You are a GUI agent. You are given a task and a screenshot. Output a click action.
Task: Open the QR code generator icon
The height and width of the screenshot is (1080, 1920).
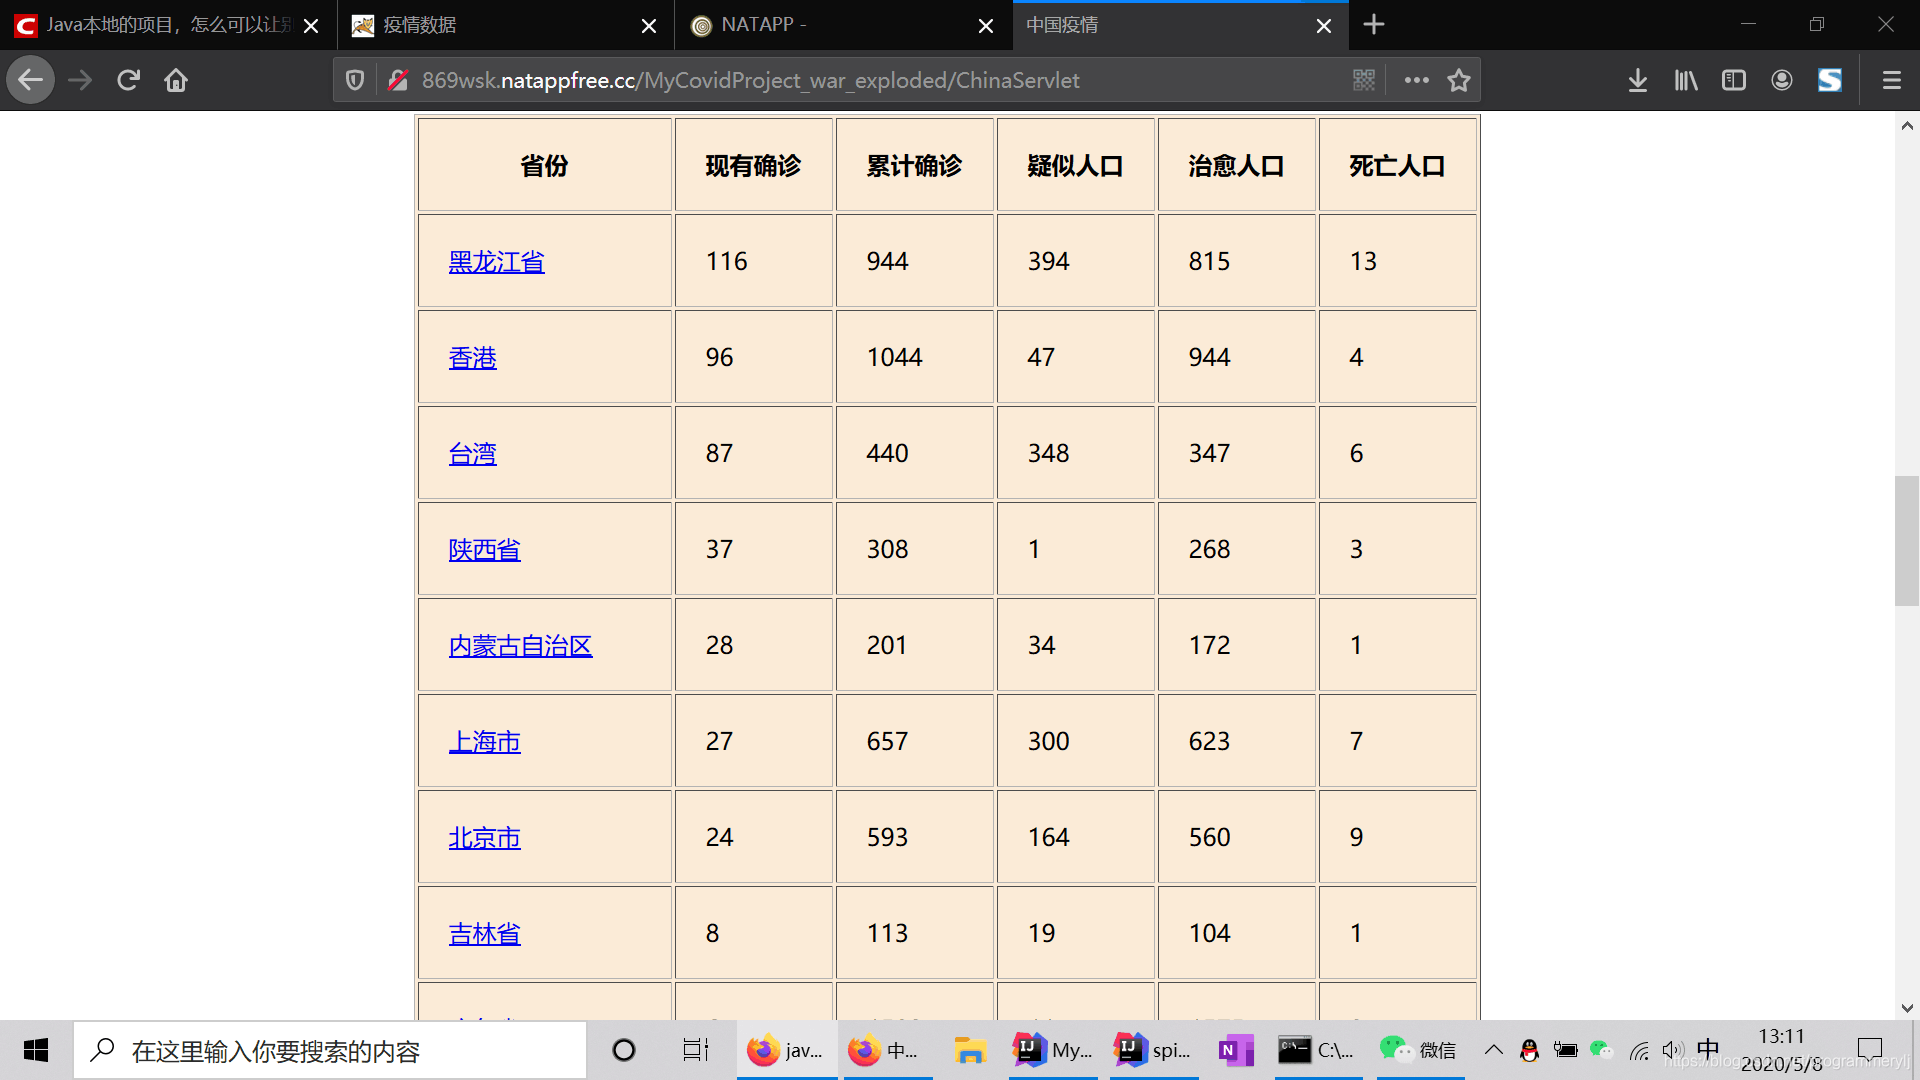coord(1364,80)
